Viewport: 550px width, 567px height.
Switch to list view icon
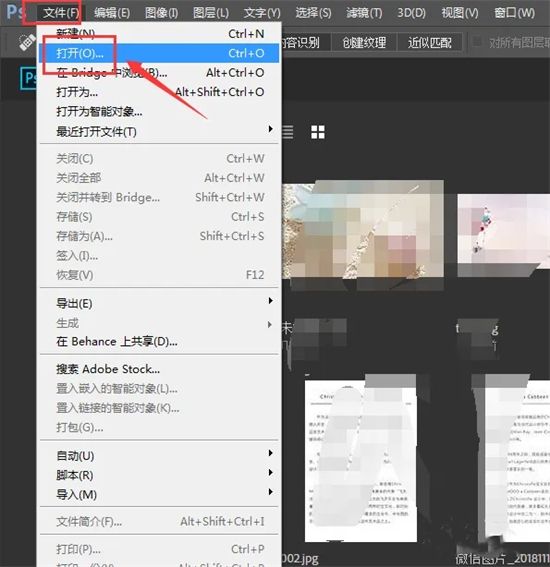click(288, 132)
